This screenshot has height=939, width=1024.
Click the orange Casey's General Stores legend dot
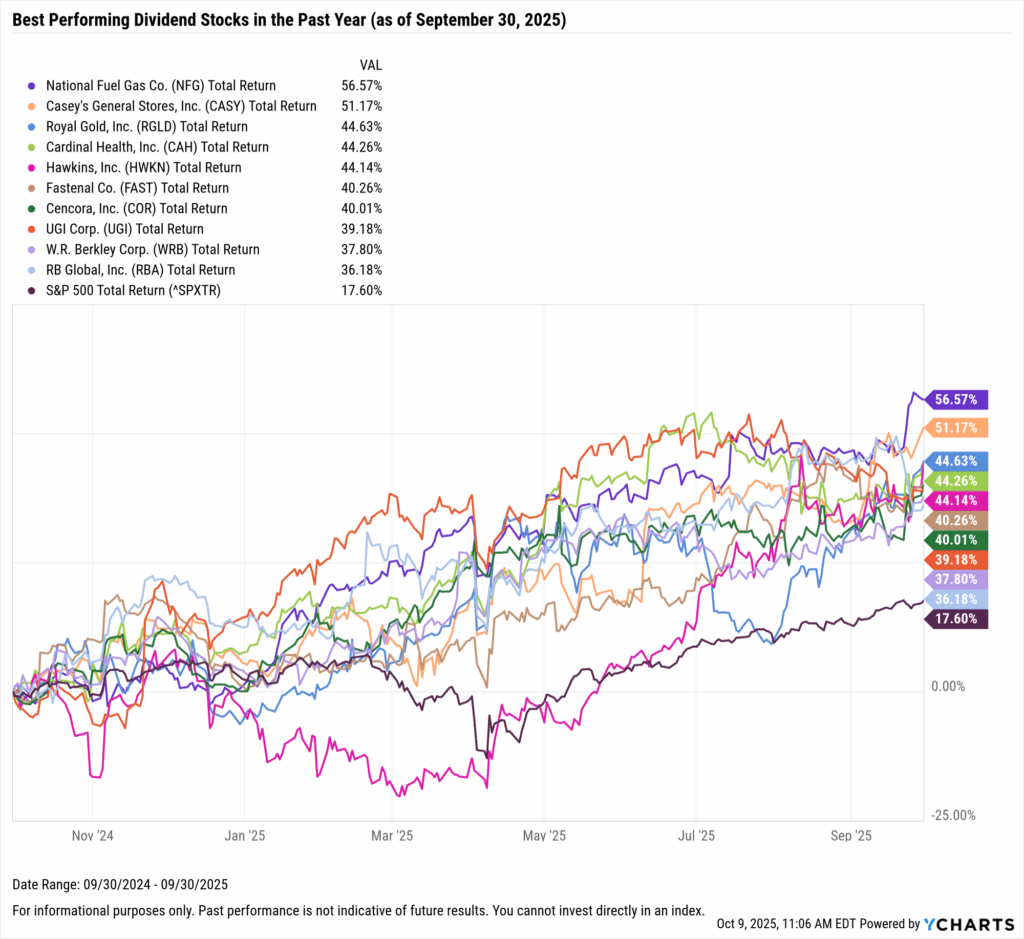point(34,106)
